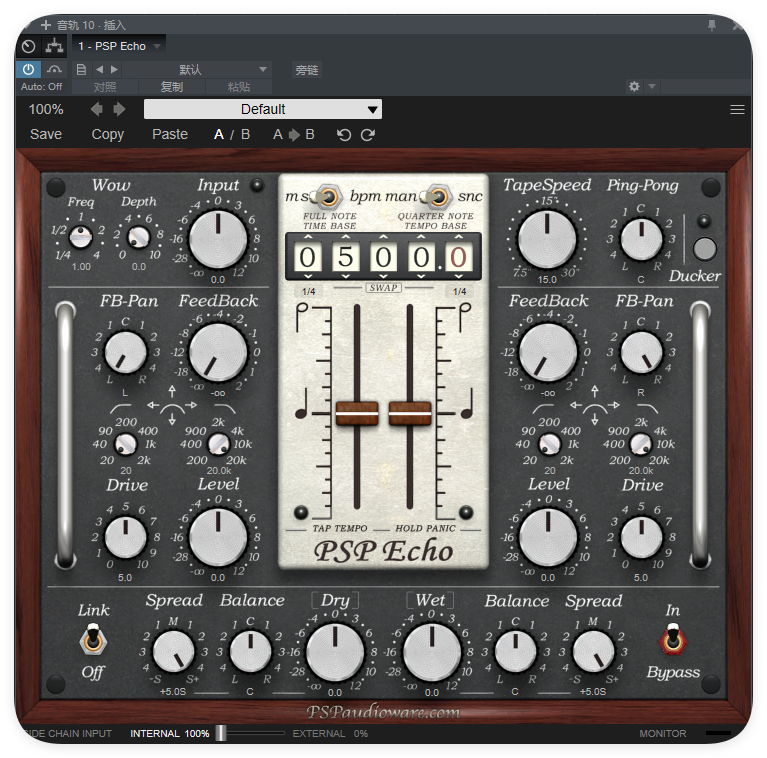Click the Wow Depth knob
This screenshot has width=767, height=758.
[139, 238]
